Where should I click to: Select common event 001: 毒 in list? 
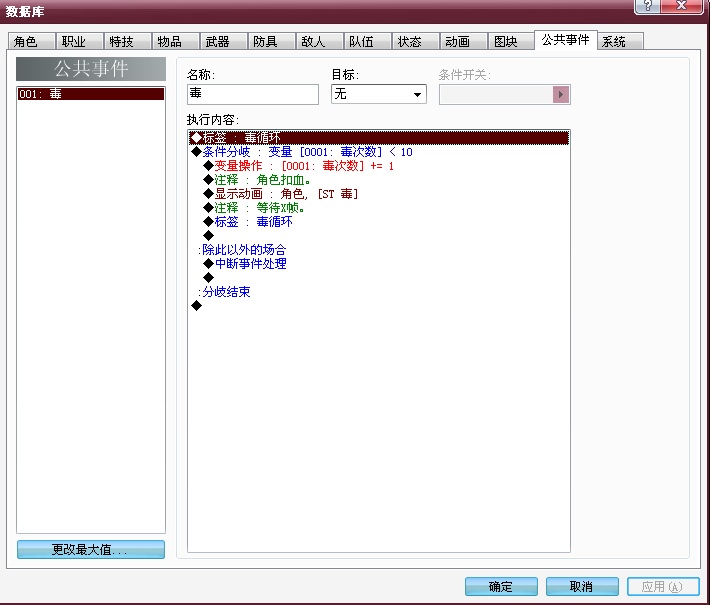click(91, 94)
